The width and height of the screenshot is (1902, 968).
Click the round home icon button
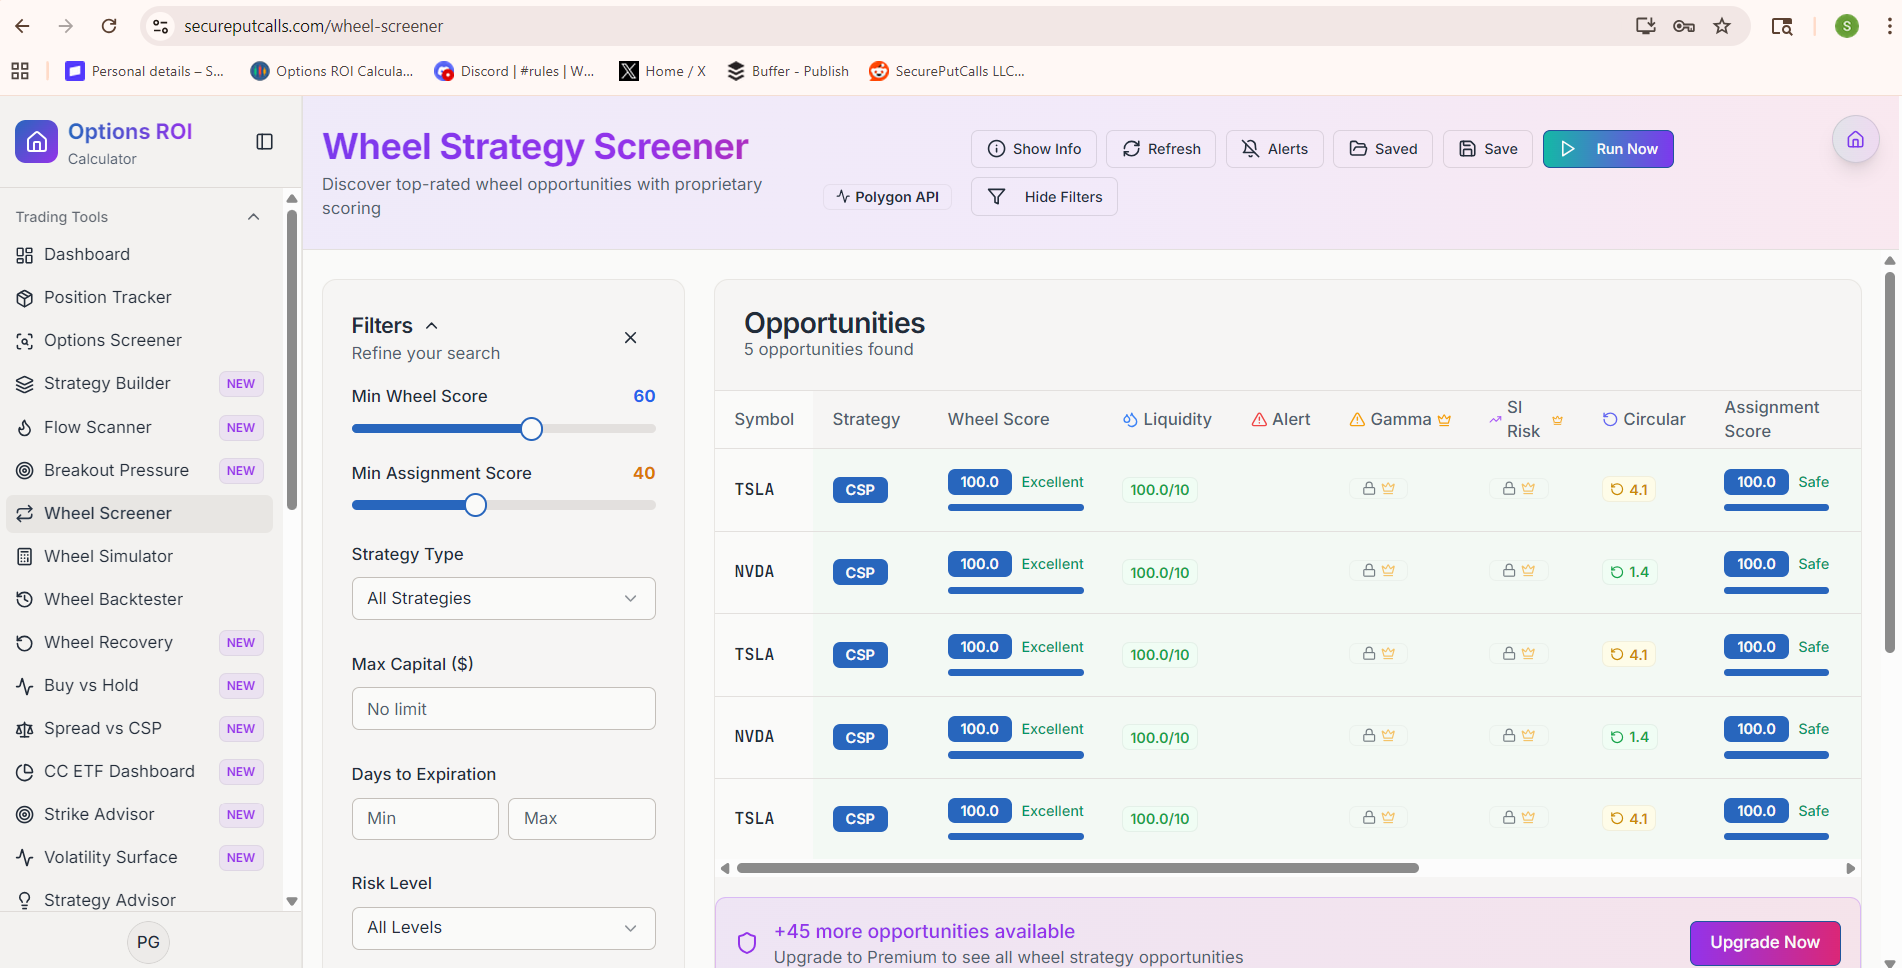coord(1855,140)
